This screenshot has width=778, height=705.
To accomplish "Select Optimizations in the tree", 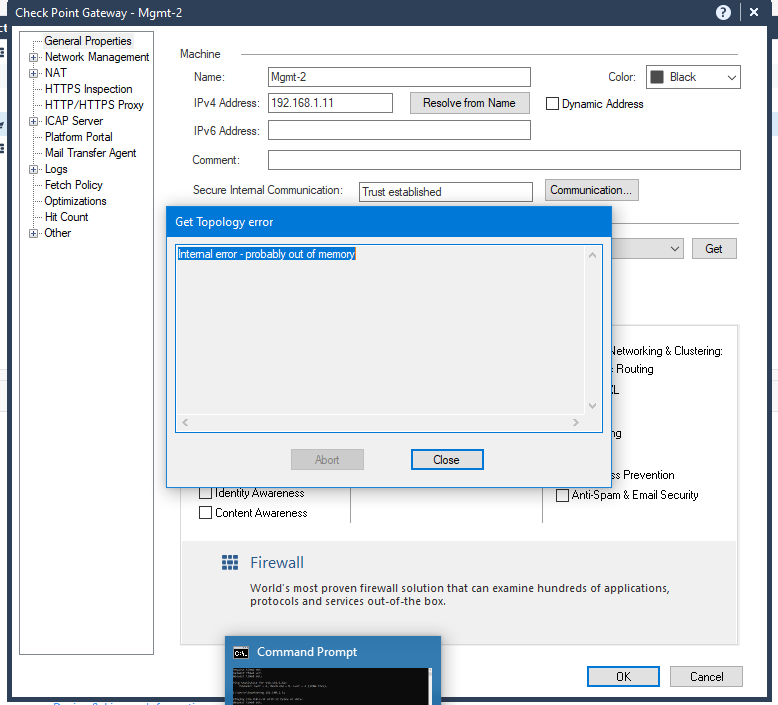I will [75, 201].
